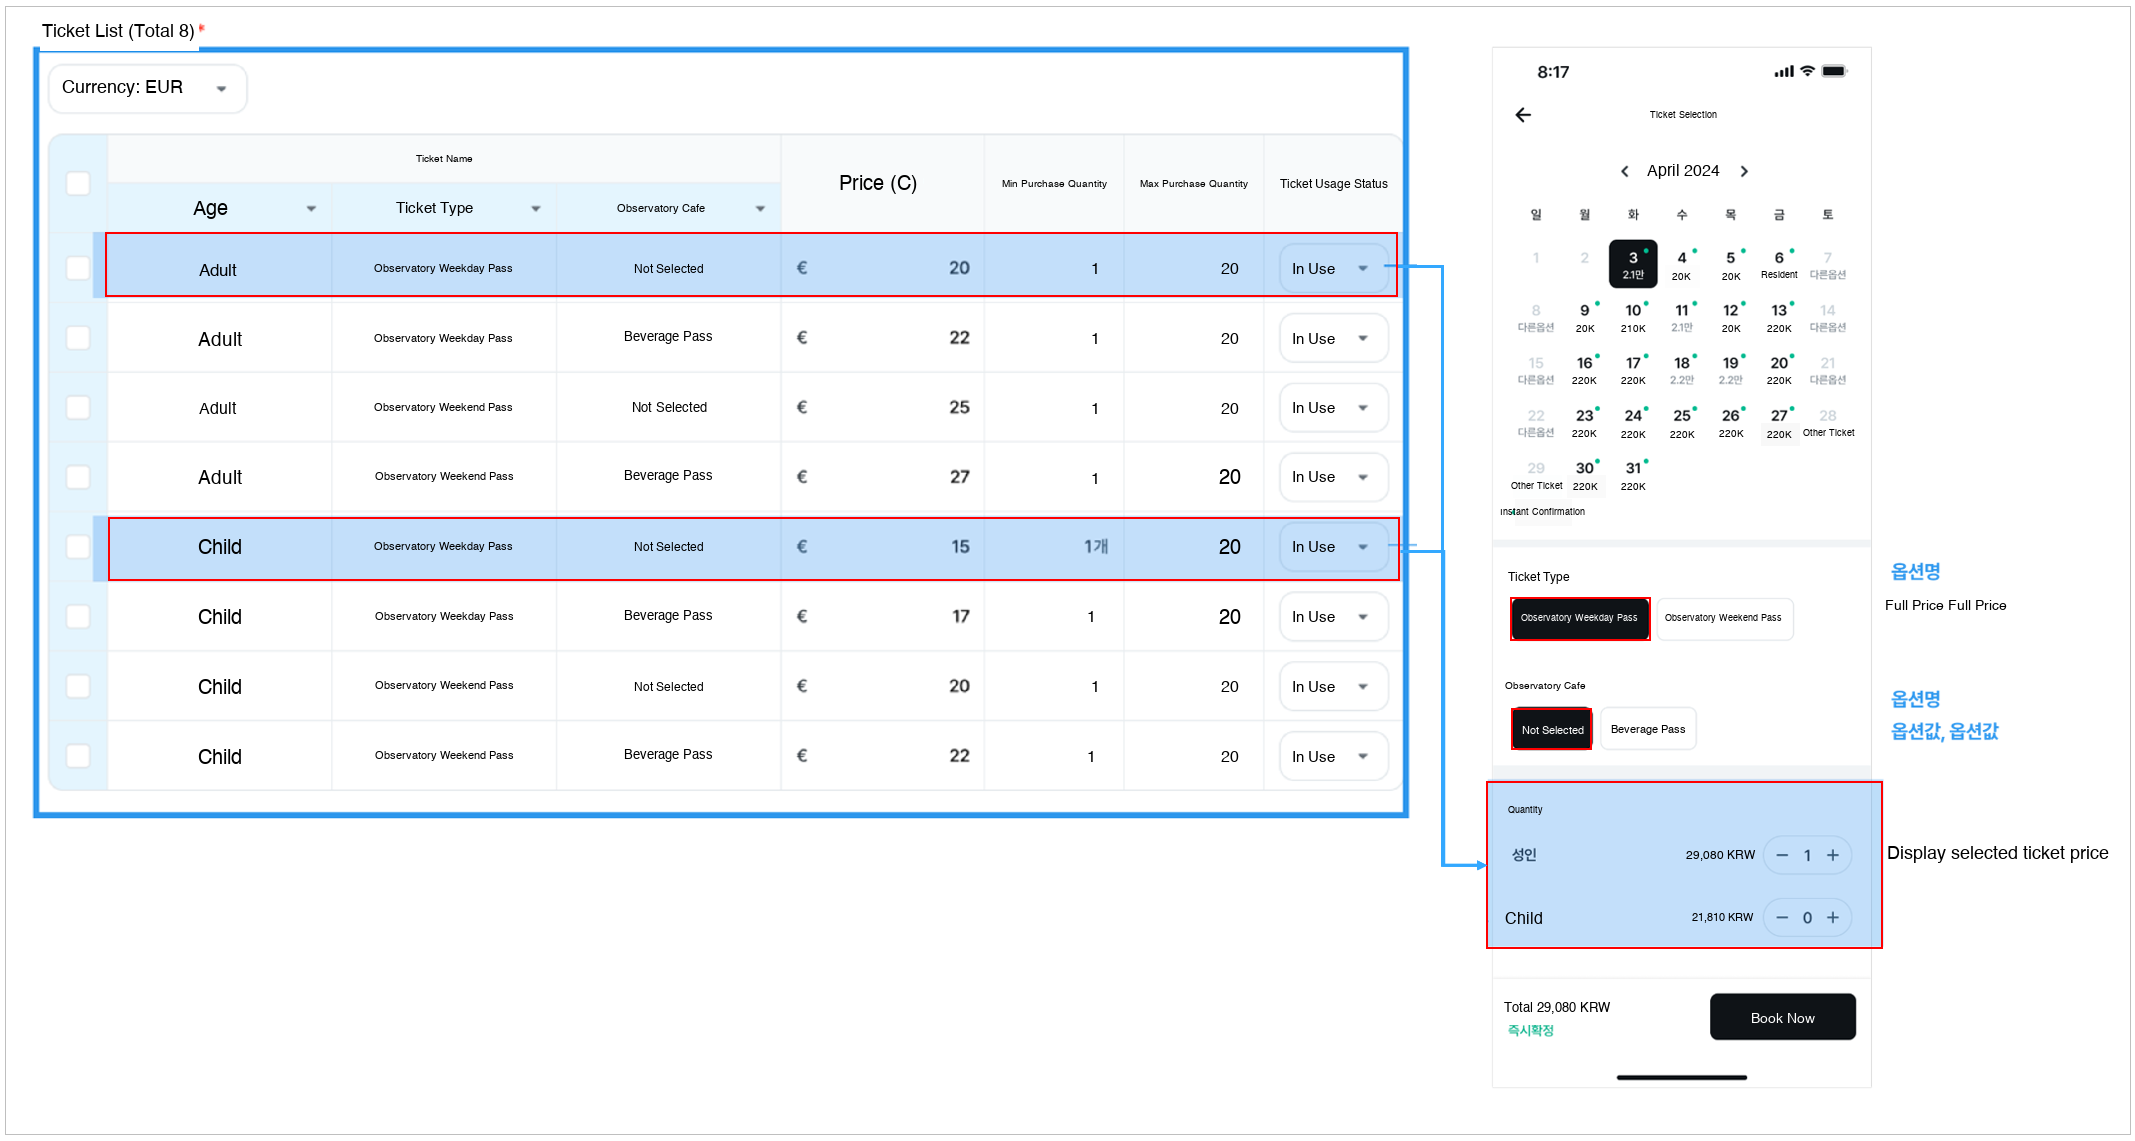Click the Max Purchase Quantity header

coord(1194,184)
